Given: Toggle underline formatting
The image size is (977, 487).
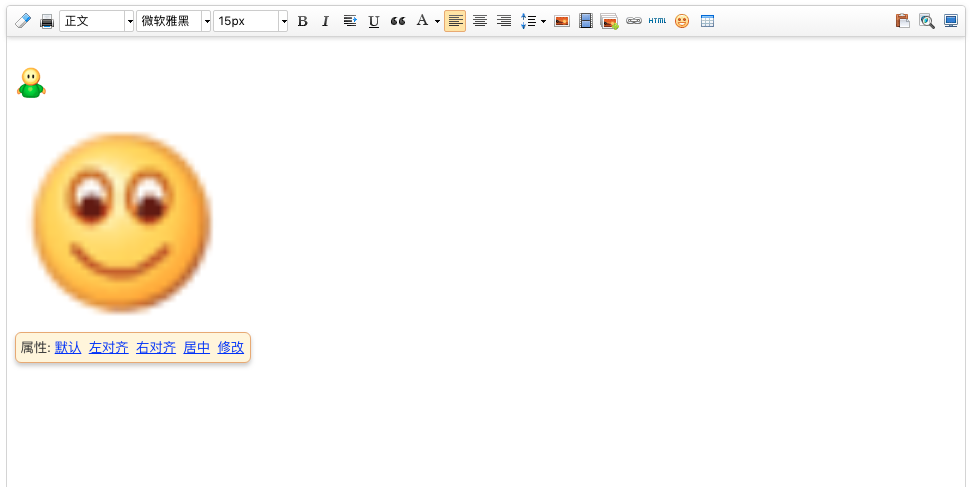Looking at the screenshot, I should tap(373, 21).
